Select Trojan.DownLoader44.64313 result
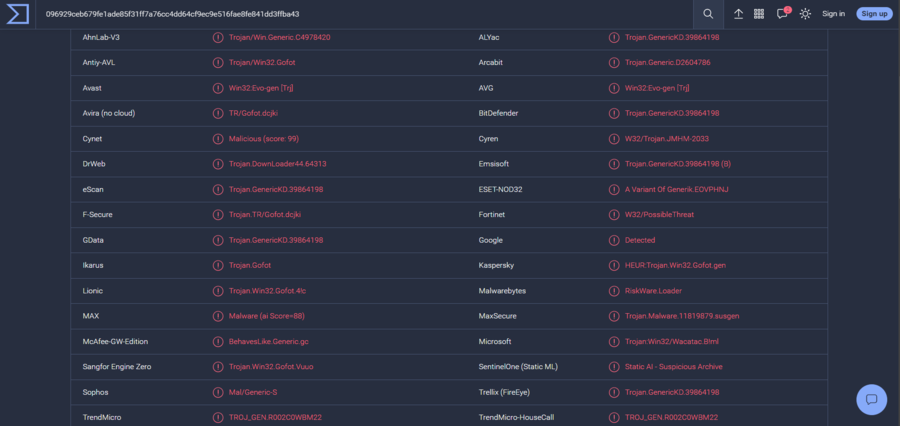Viewport: 900px width, 426px height. click(x=278, y=164)
